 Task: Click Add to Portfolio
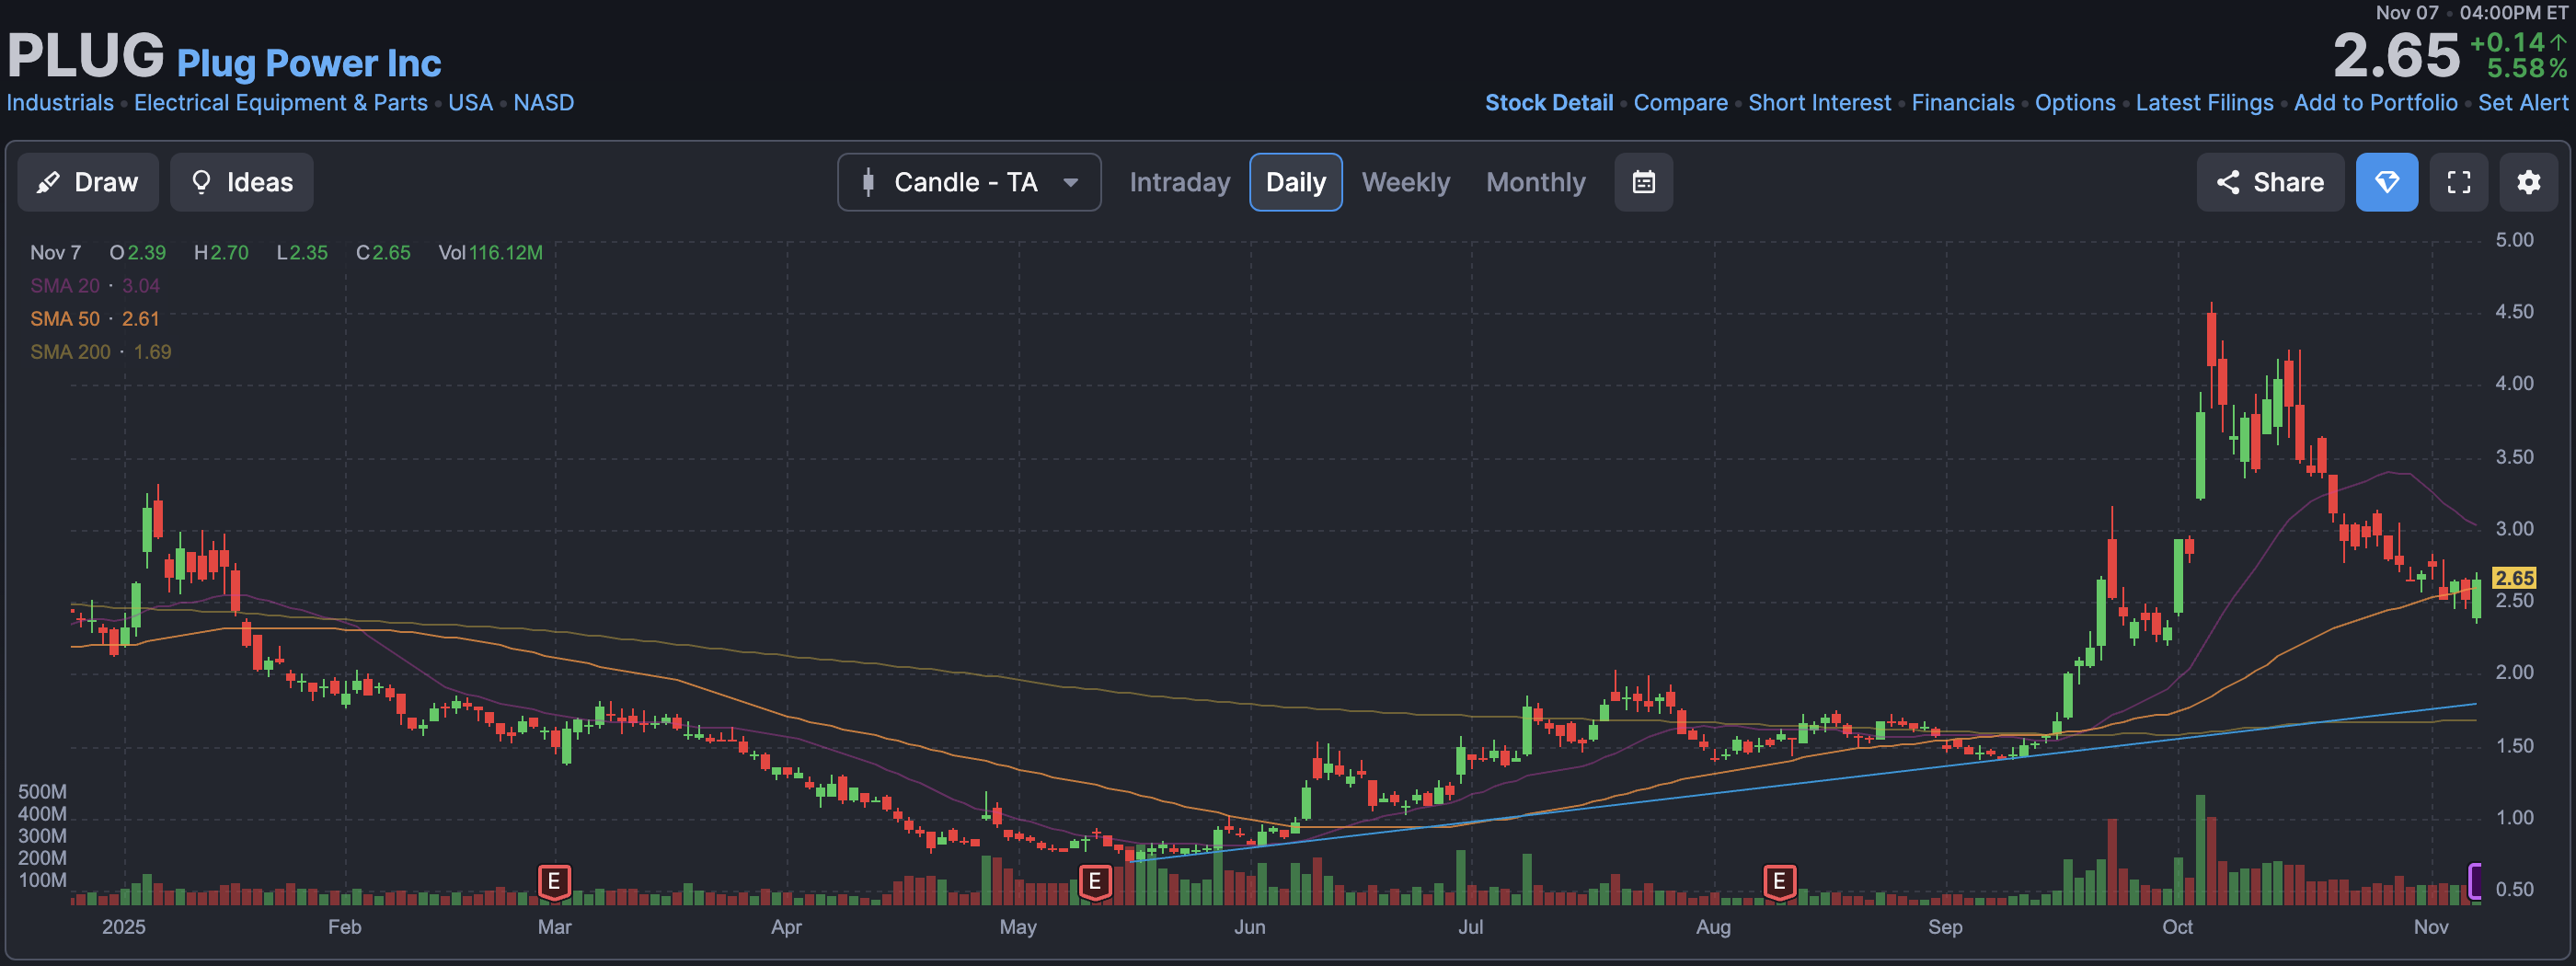pos(2375,103)
